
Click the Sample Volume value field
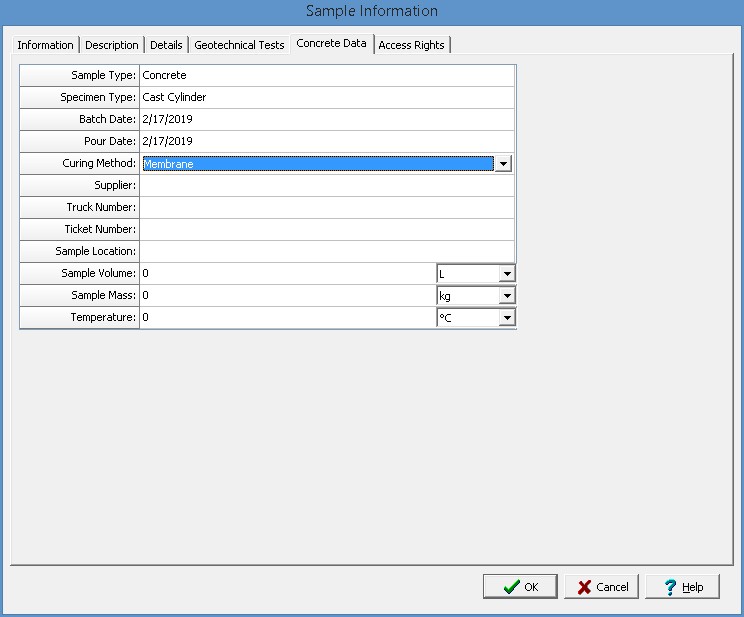click(287, 274)
